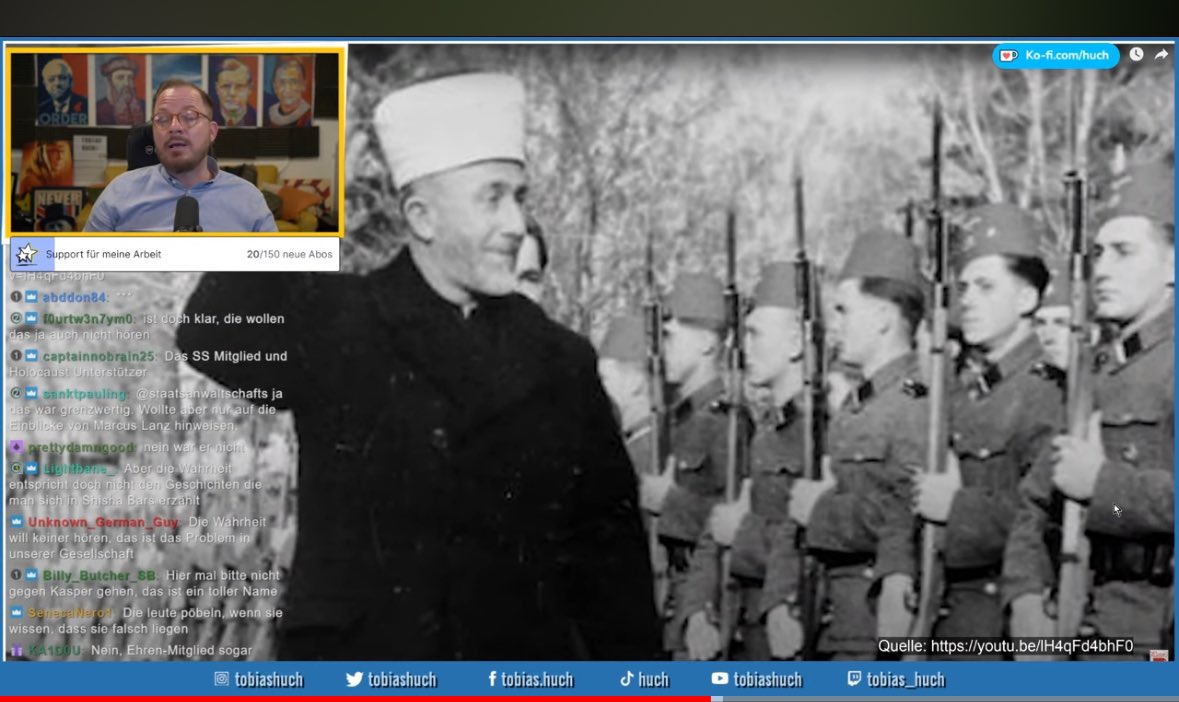Click chat username sanktpauling
The image size is (1179, 702).
click(x=85, y=394)
